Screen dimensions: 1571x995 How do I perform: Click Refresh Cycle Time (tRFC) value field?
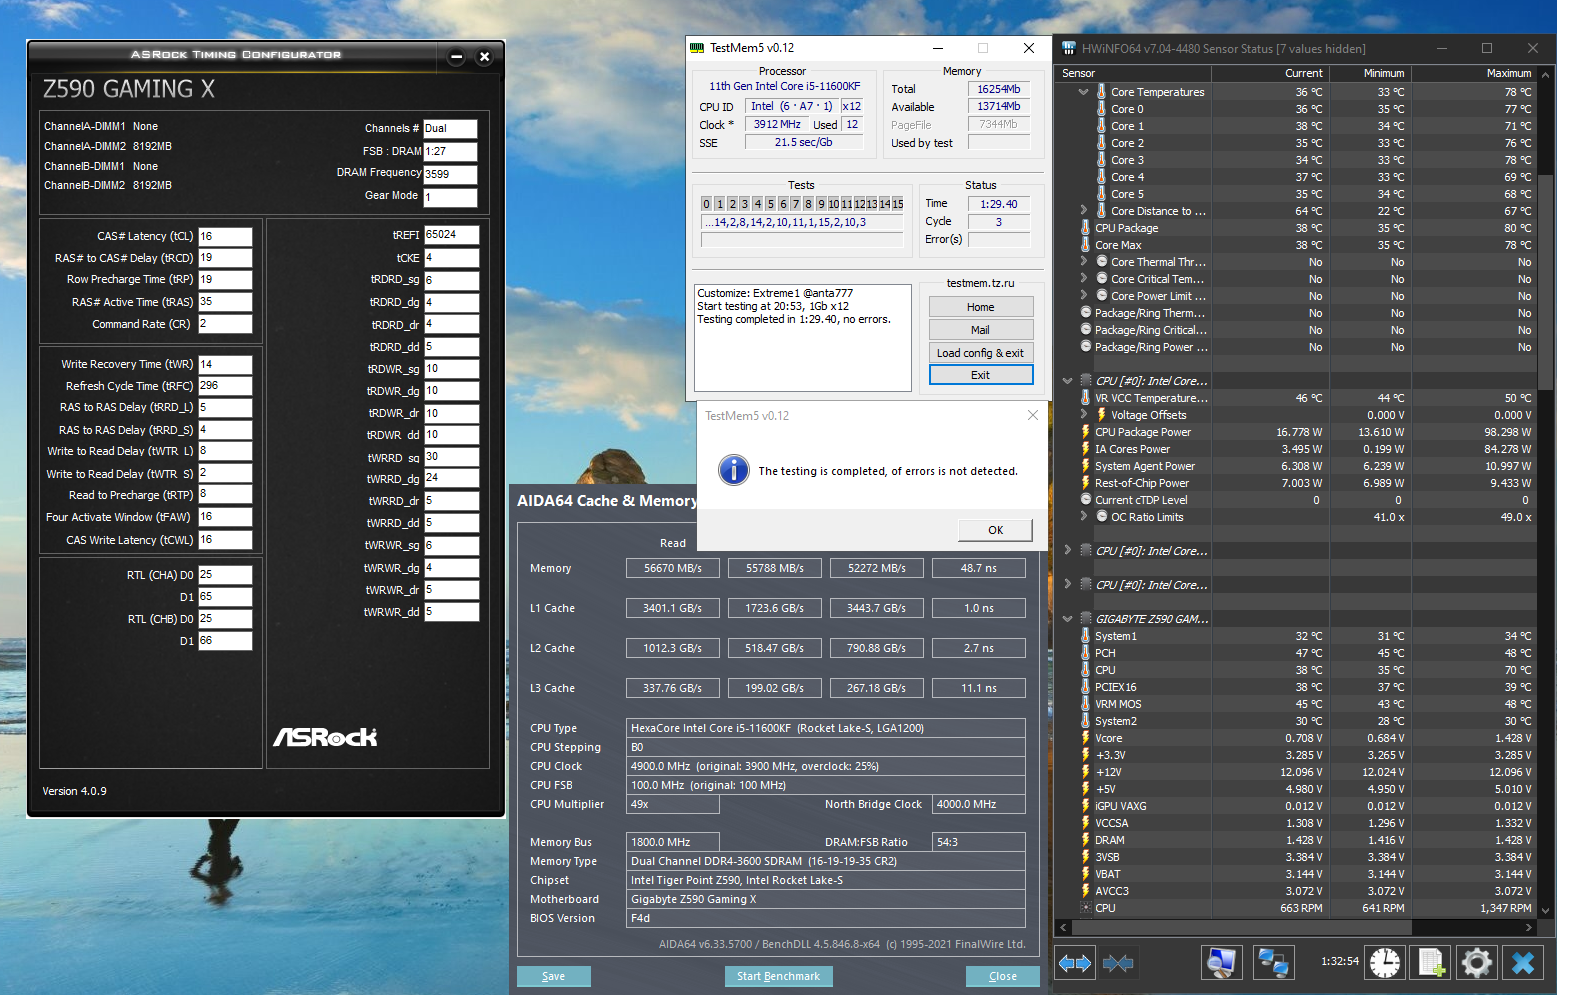coord(225,385)
